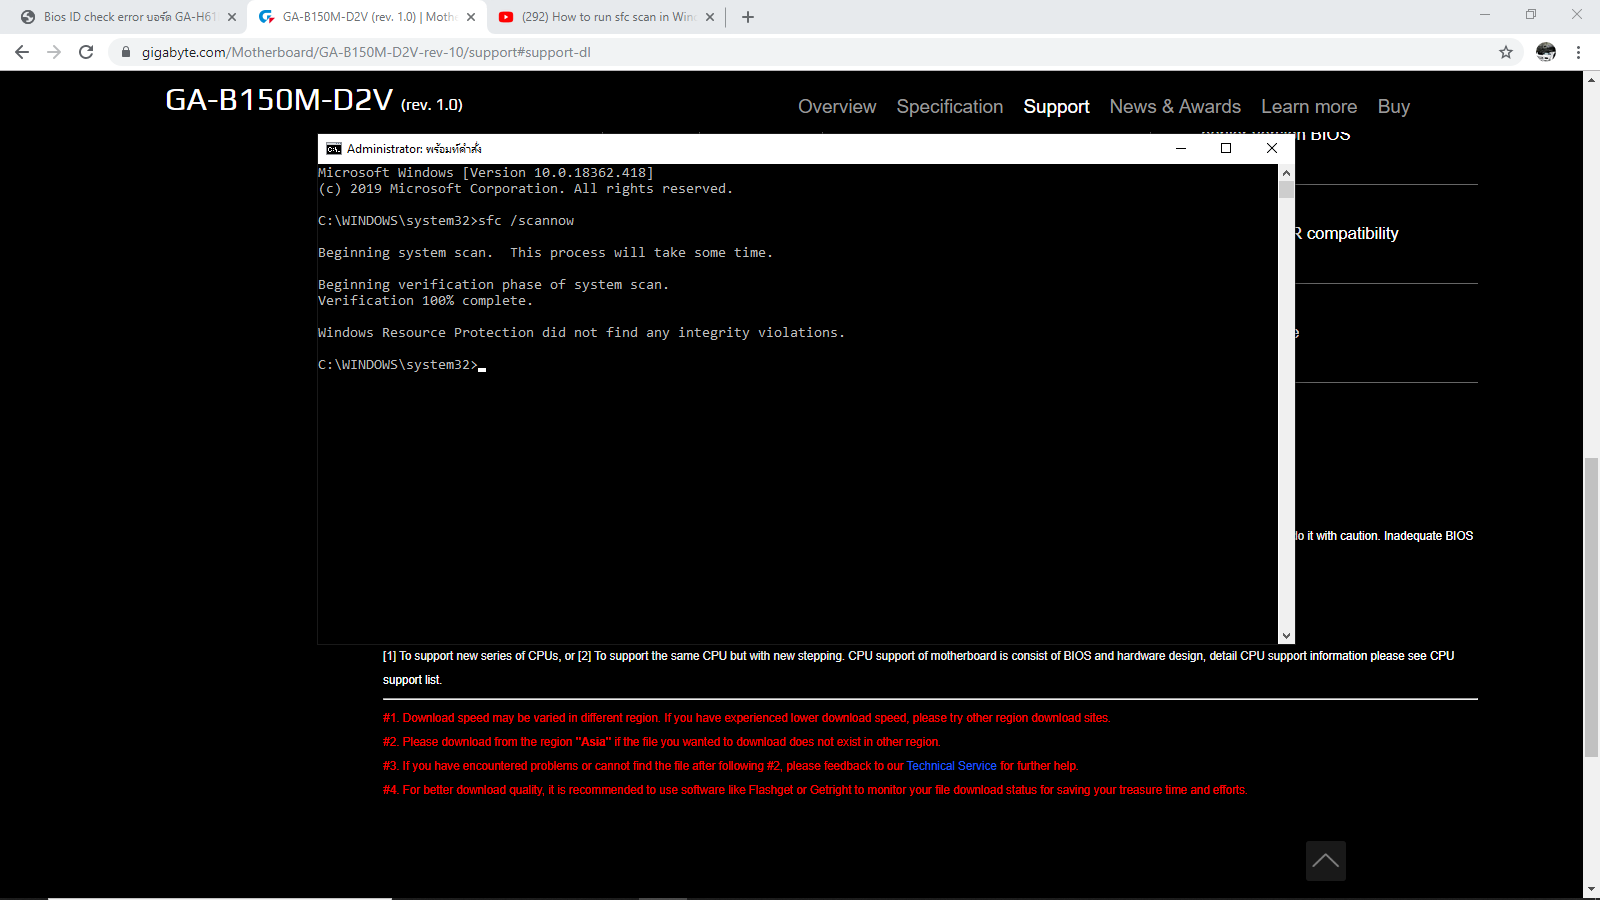Click the Command Prompt scrollbar down arrow

coord(1286,636)
